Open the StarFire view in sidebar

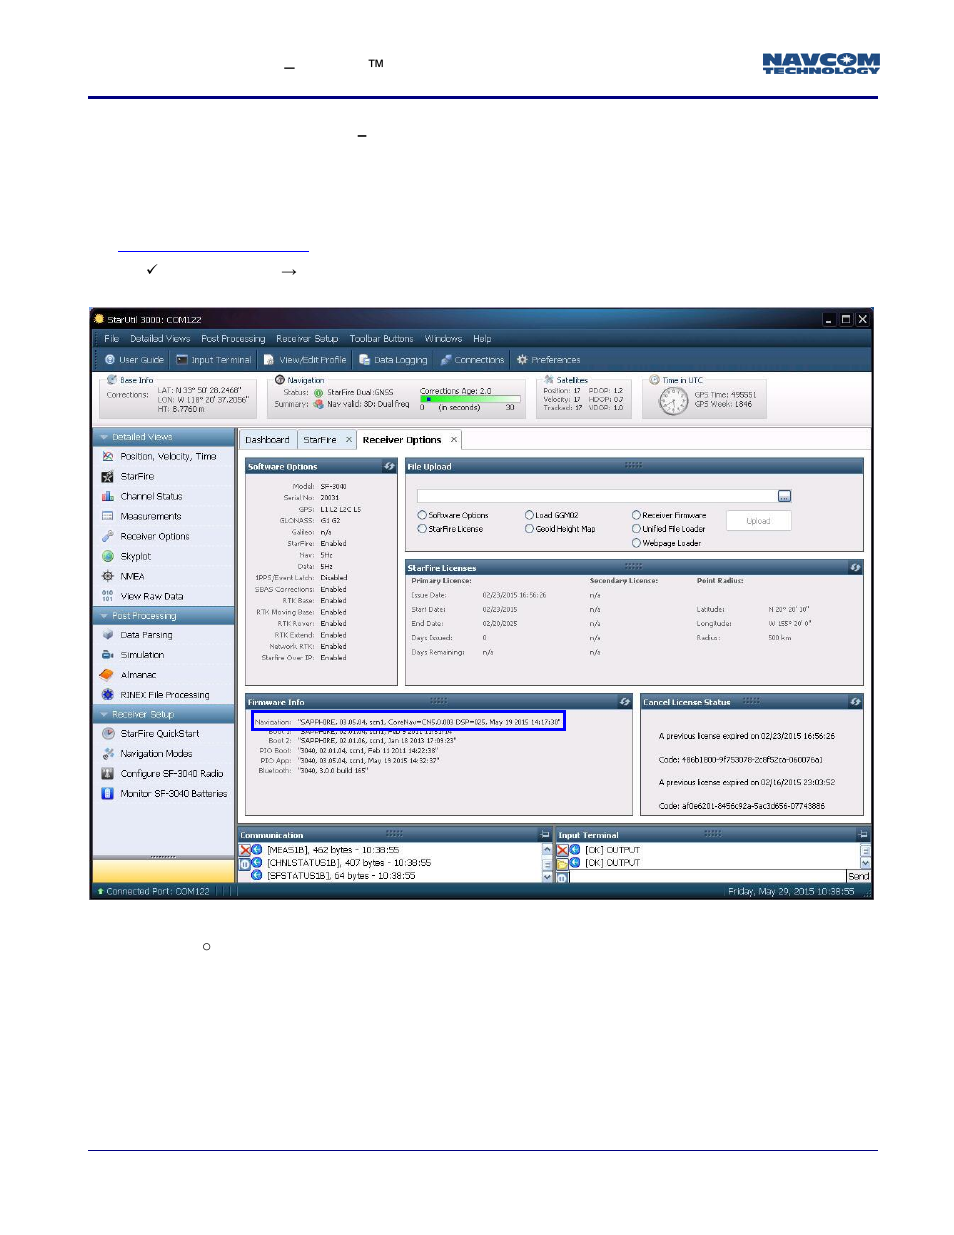point(128,476)
